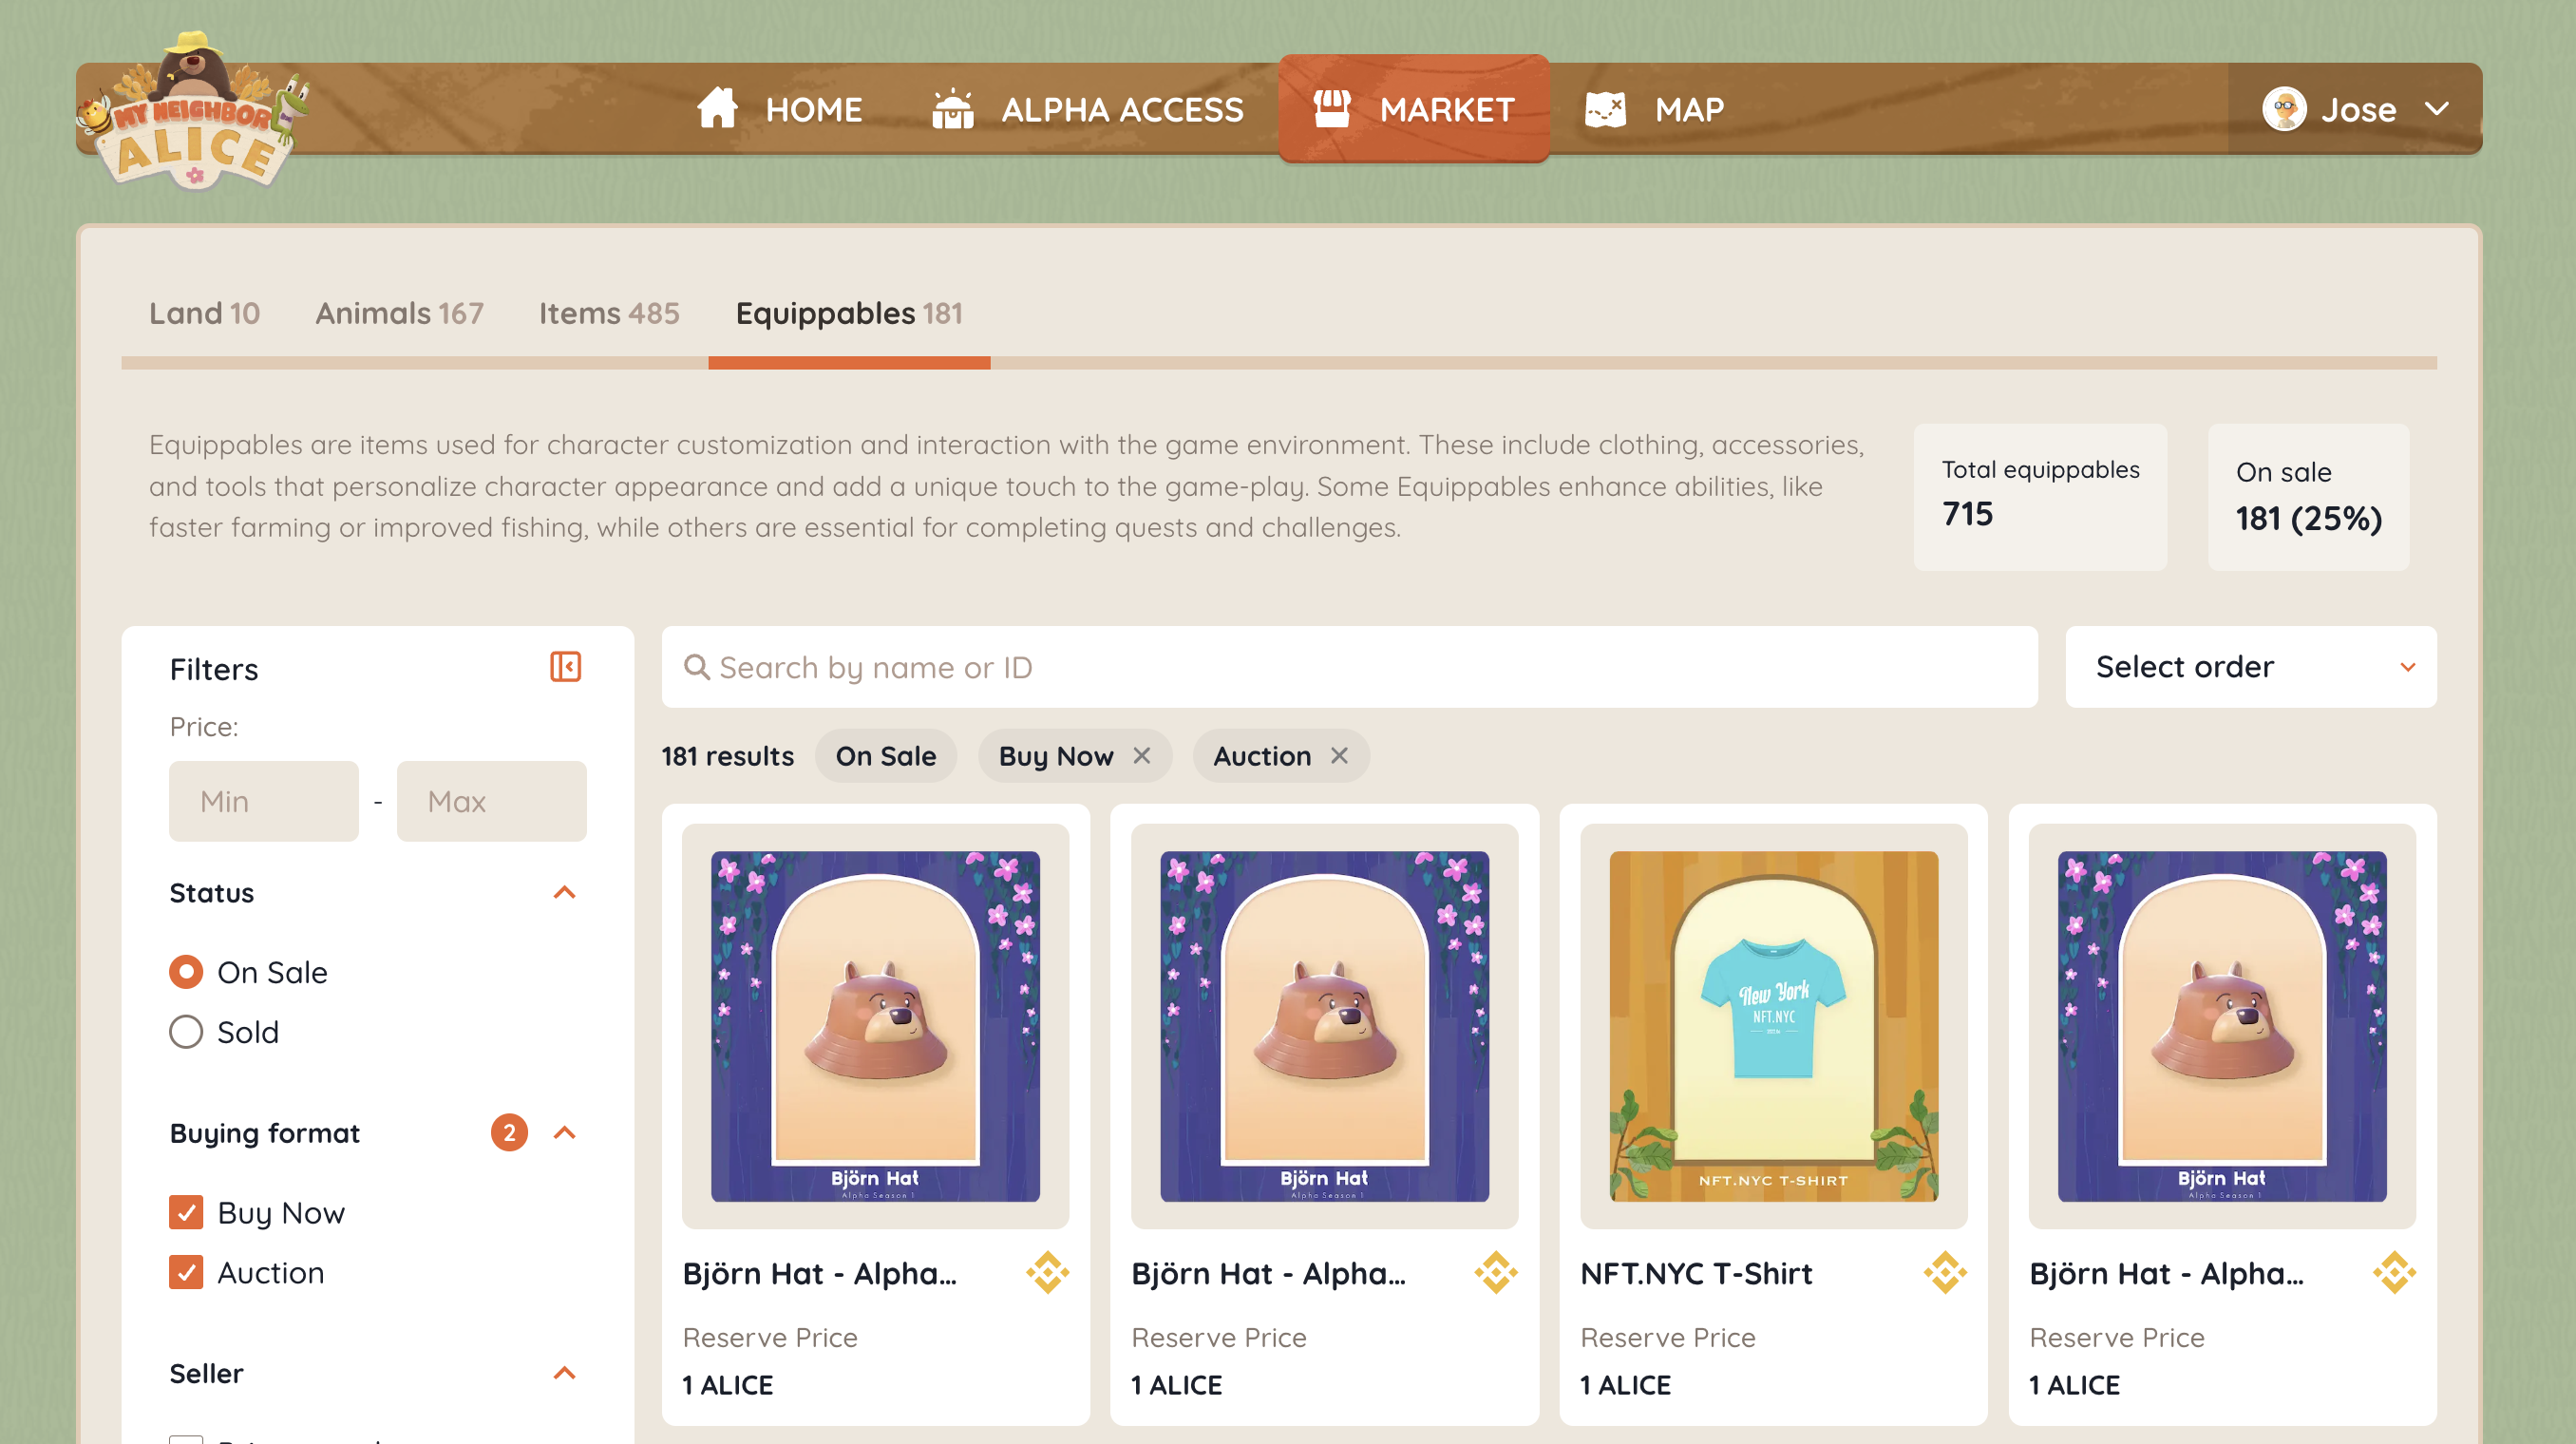Remove the Auction filter chip

[x=1340, y=756]
